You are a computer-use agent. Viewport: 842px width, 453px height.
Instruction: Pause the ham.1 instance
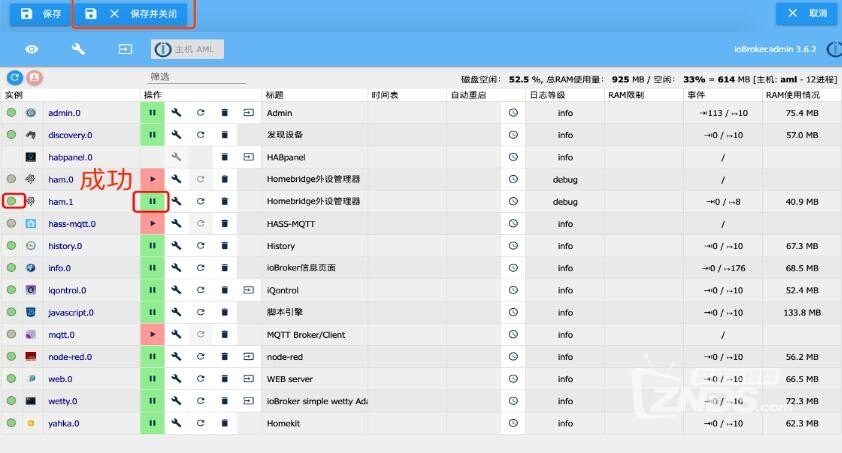pos(153,201)
